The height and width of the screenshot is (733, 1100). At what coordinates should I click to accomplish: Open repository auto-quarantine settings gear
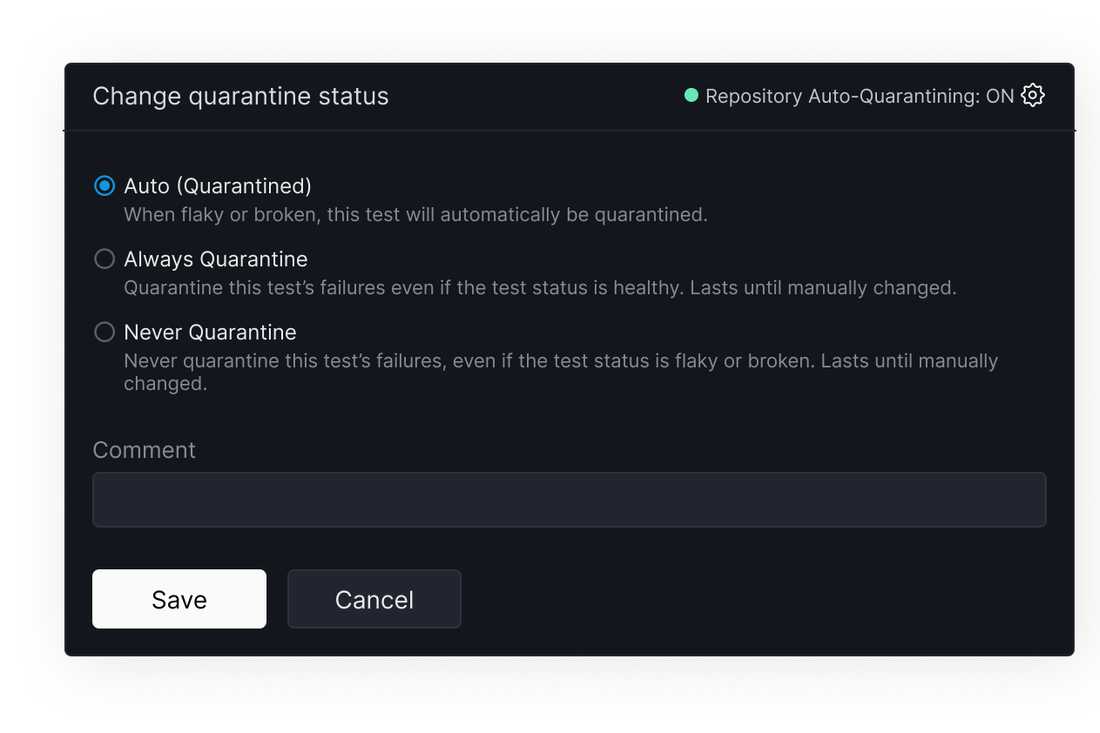click(1032, 95)
